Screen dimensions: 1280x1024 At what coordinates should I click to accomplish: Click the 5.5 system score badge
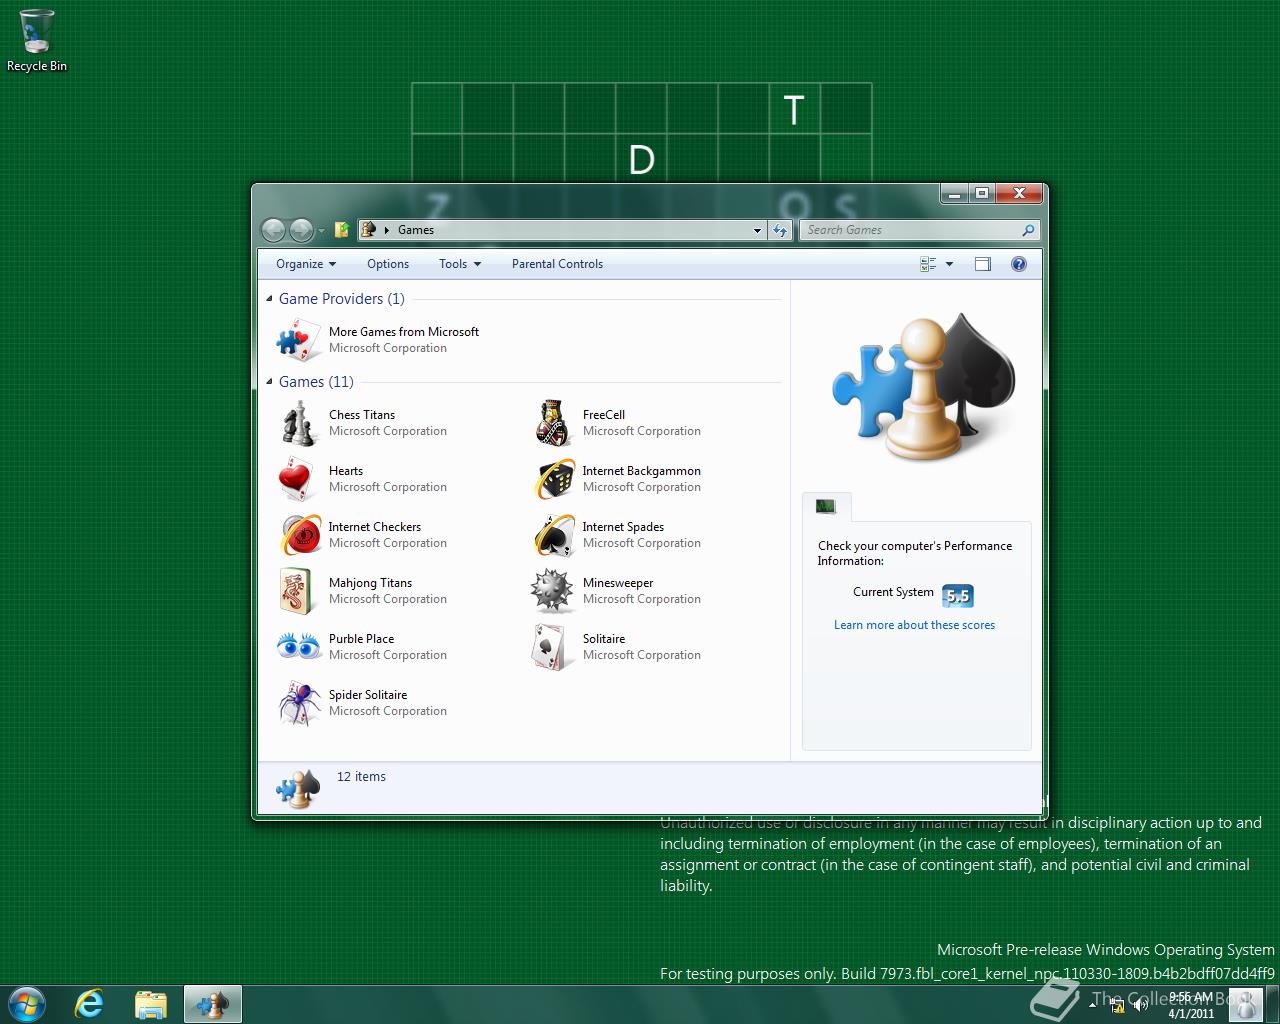pyautogui.click(x=958, y=596)
